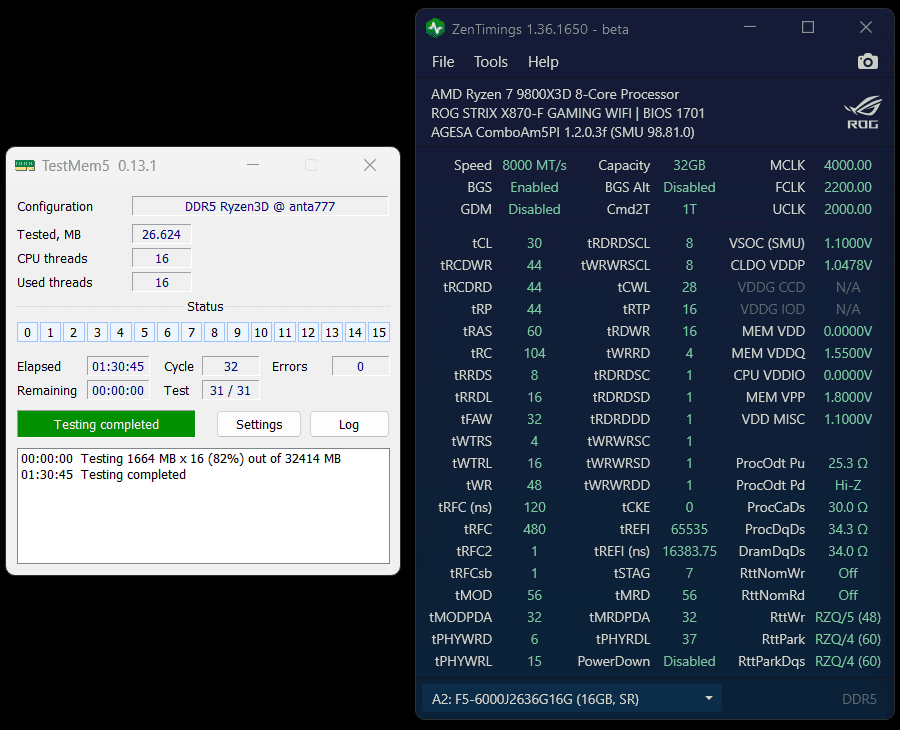Click the Elapsed time field 01:30:45
This screenshot has height=730, width=900.
[118, 366]
